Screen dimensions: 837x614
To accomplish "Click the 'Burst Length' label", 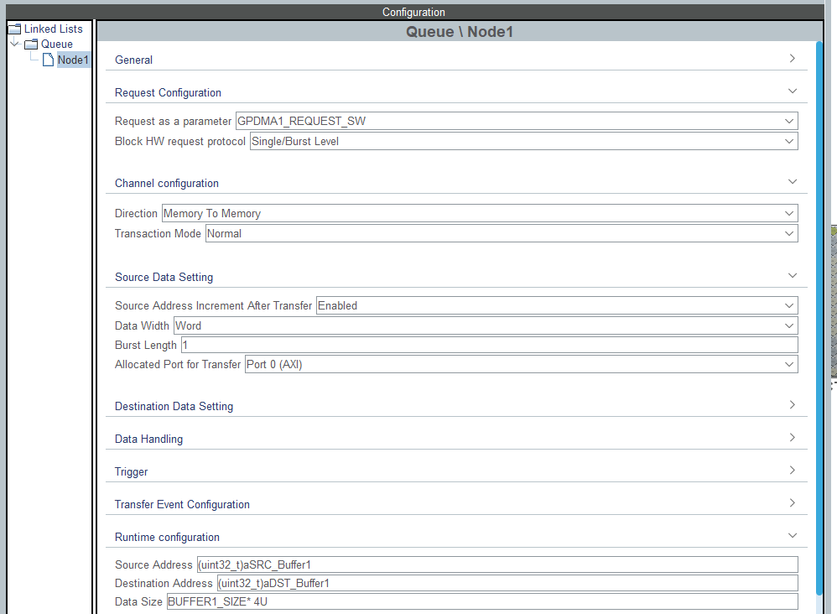I will (145, 345).
